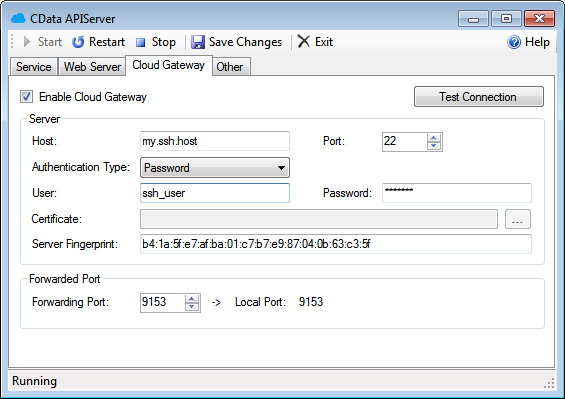The height and width of the screenshot is (399, 565).
Task: Click the Test Connection button
Action: [479, 97]
